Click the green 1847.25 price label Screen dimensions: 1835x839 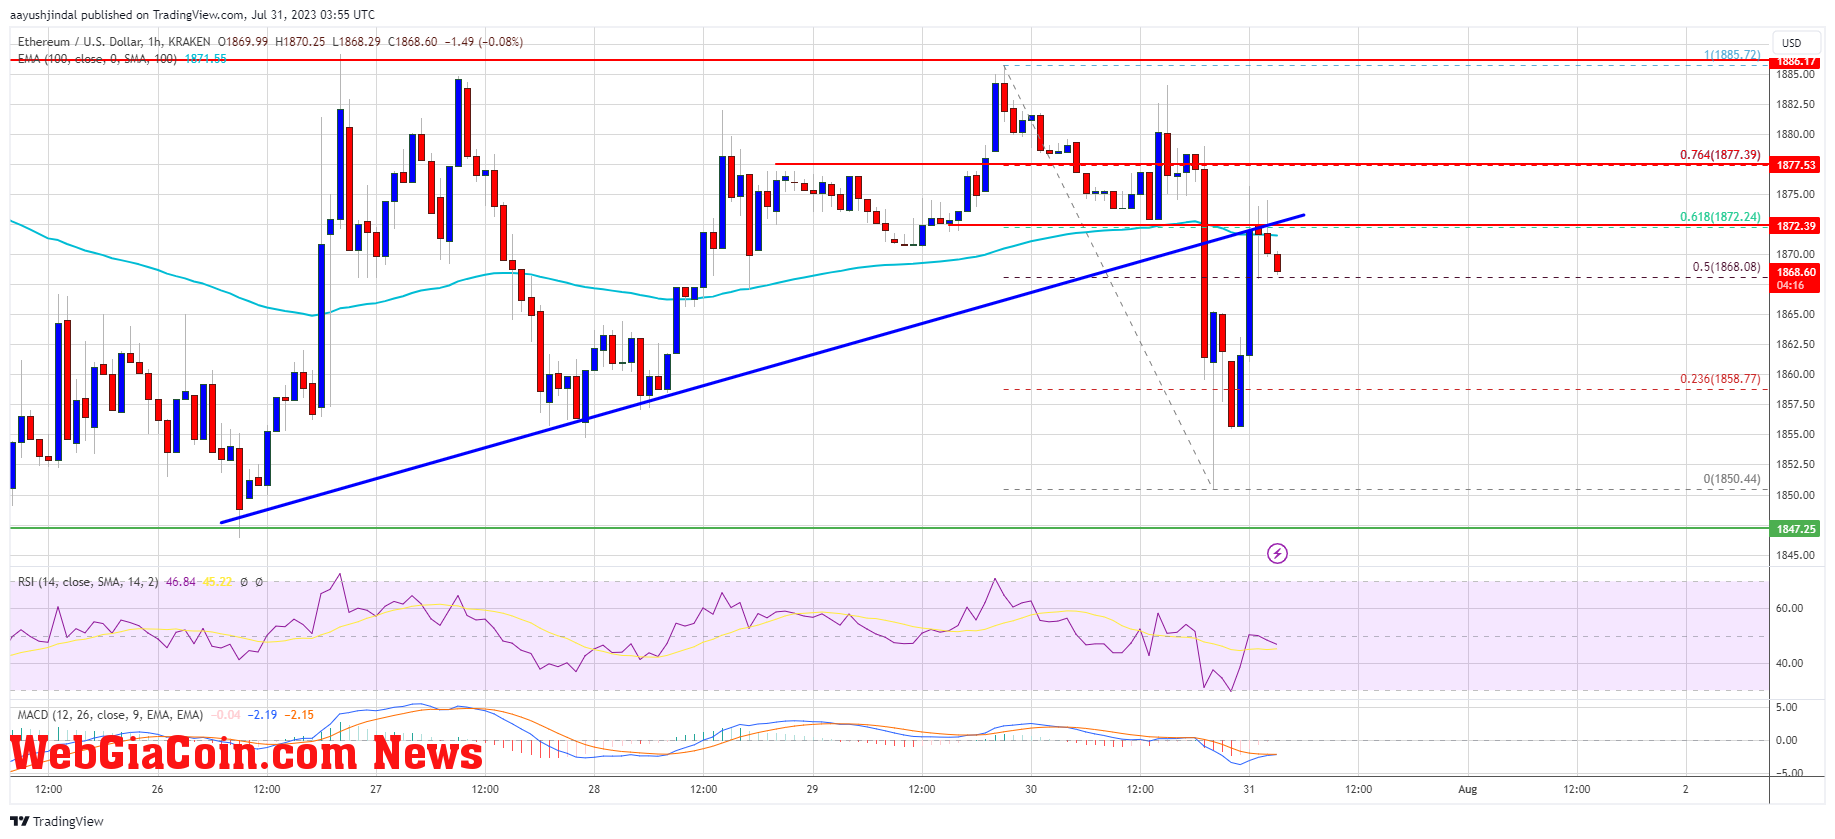click(1796, 529)
